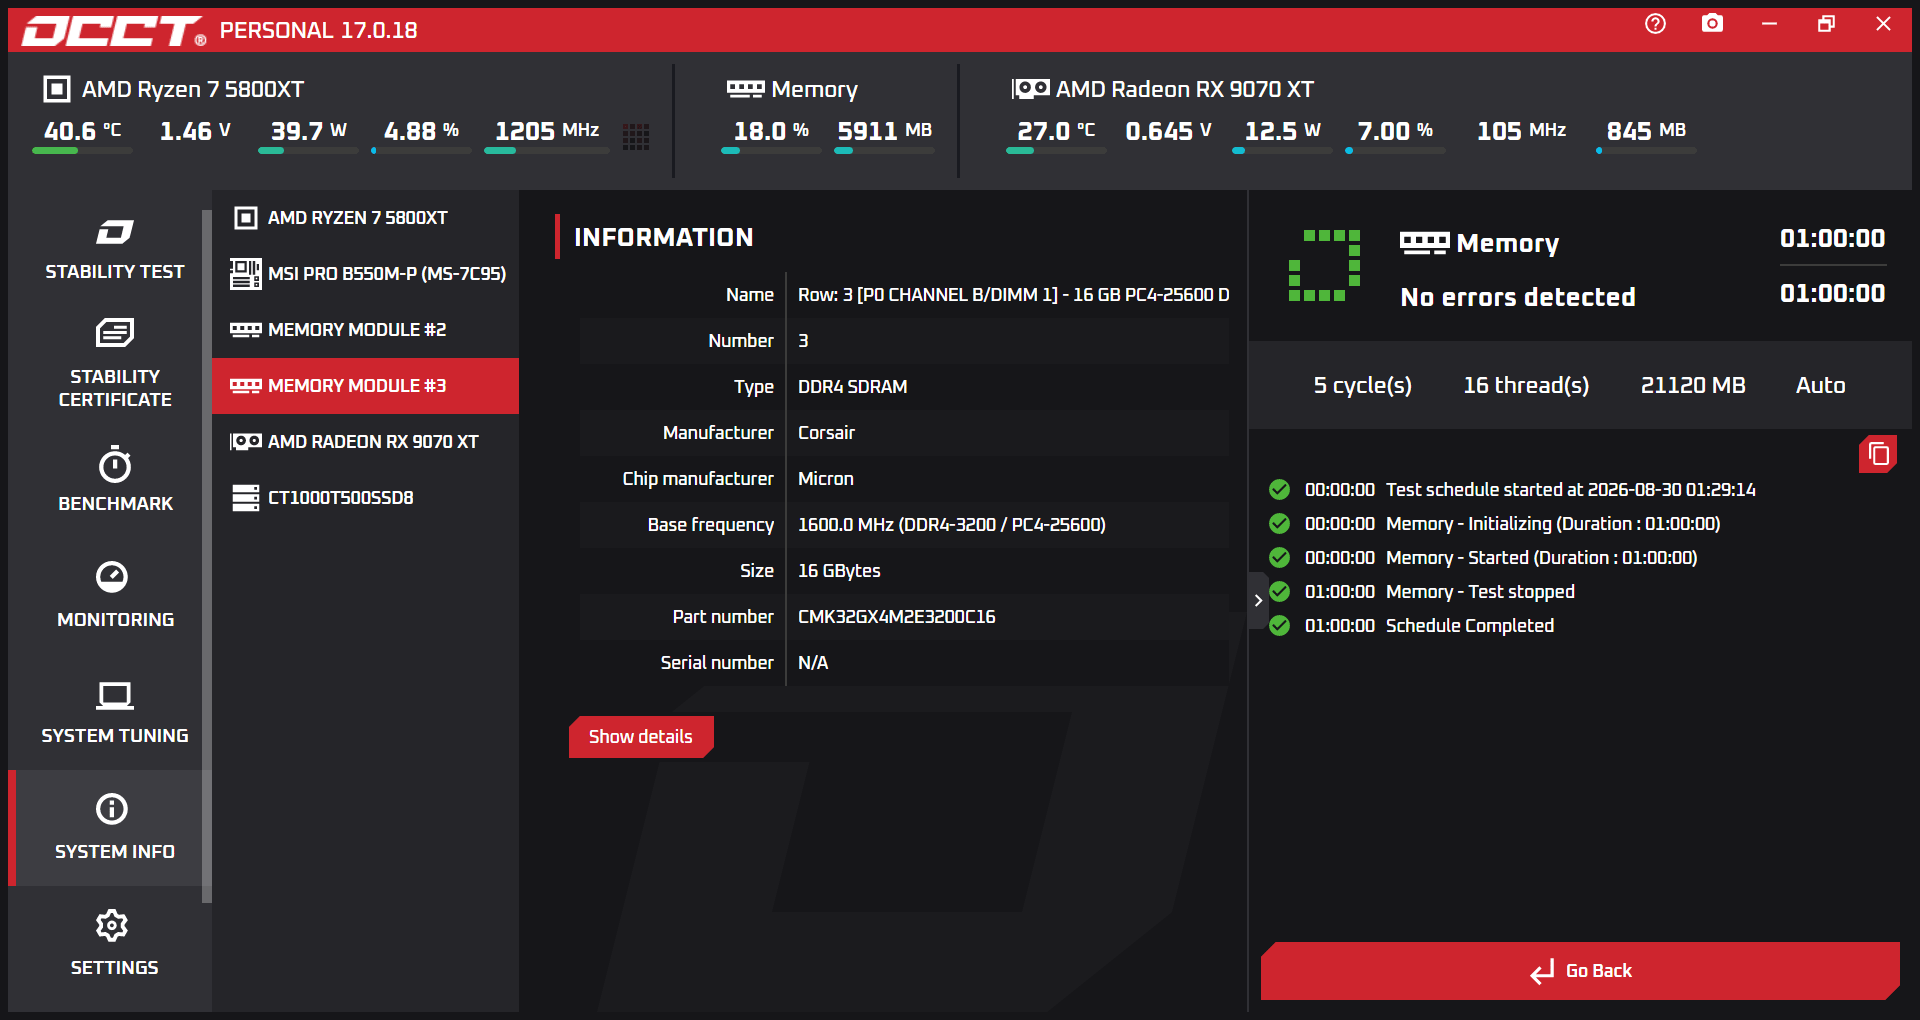Screen dimensions: 1920x1020
Task: Take a screenshot with the camera icon
Action: tap(1712, 24)
